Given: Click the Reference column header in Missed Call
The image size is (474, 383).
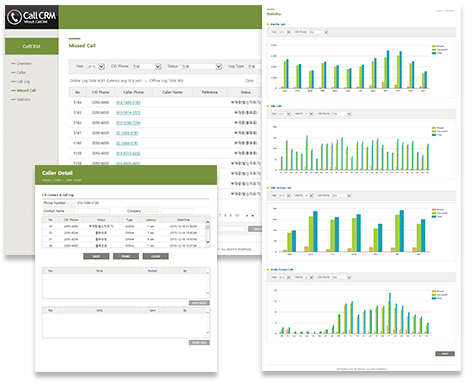Looking at the screenshot, I should (x=210, y=92).
